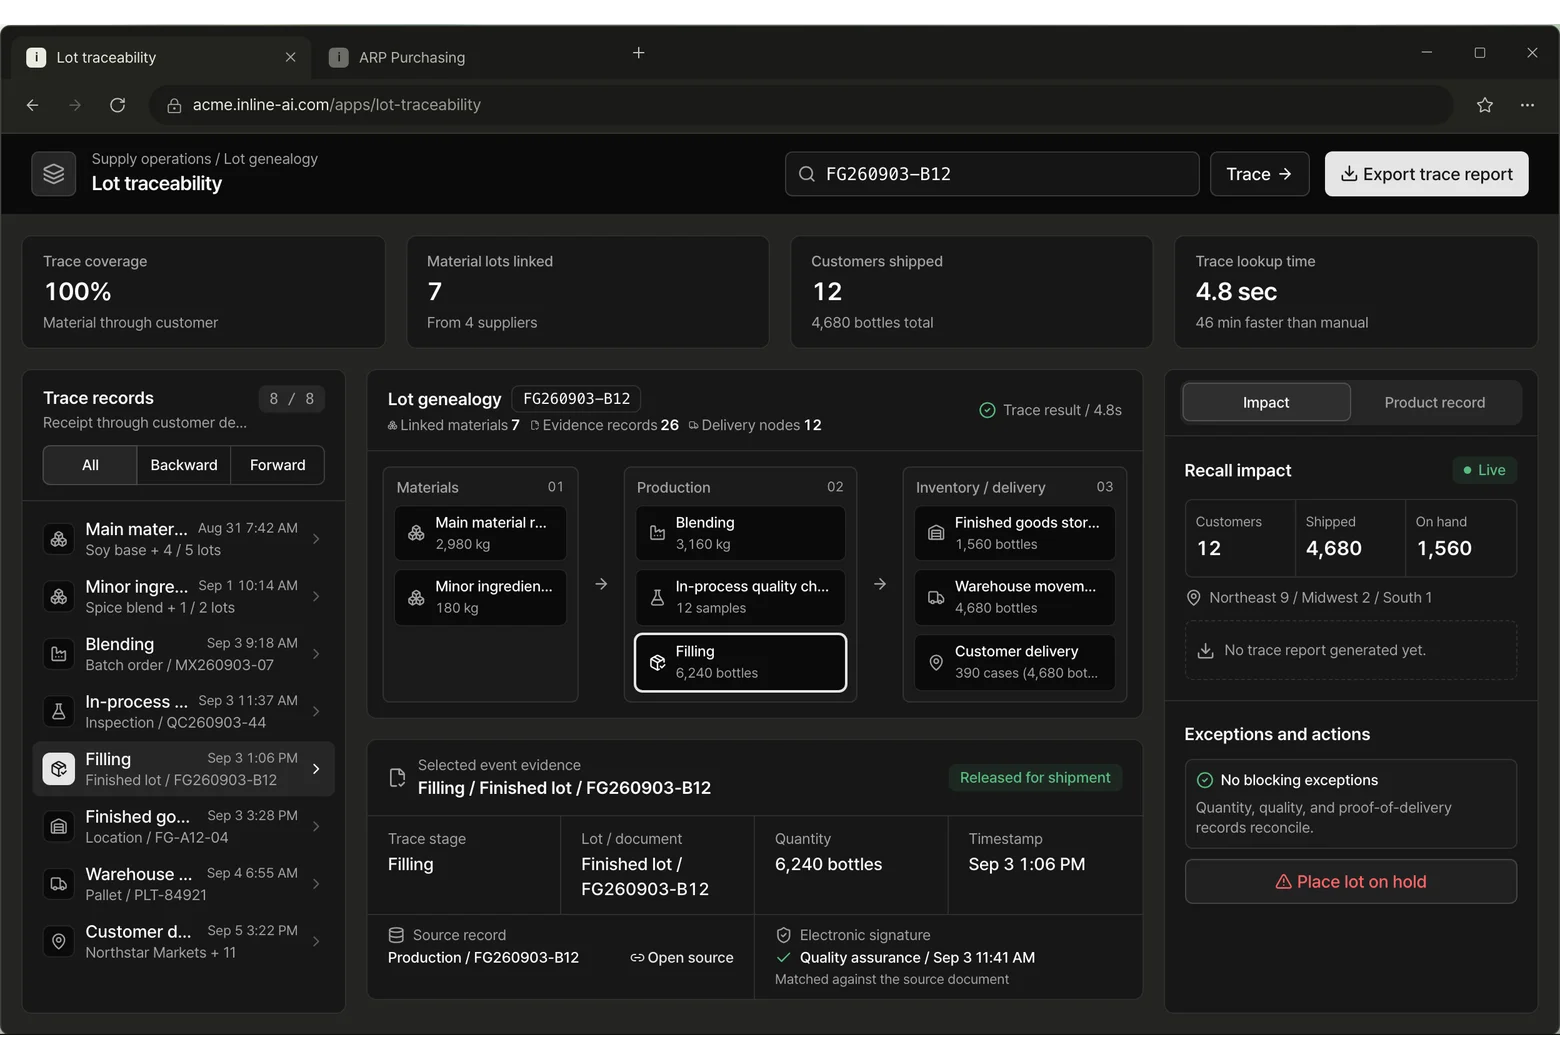Select the Filling node in Production column
1560x1060 pixels.
pos(740,662)
